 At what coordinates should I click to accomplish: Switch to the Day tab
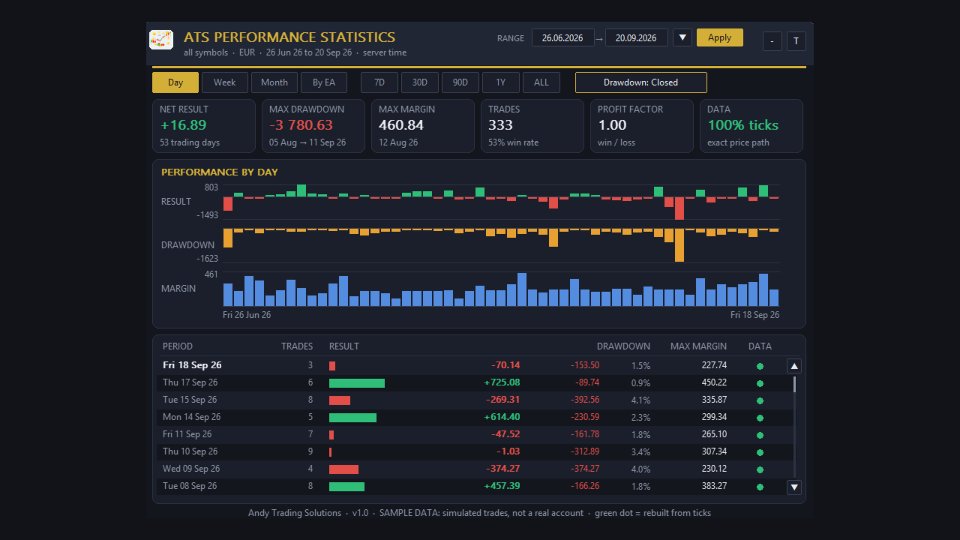[x=175, y=83]
